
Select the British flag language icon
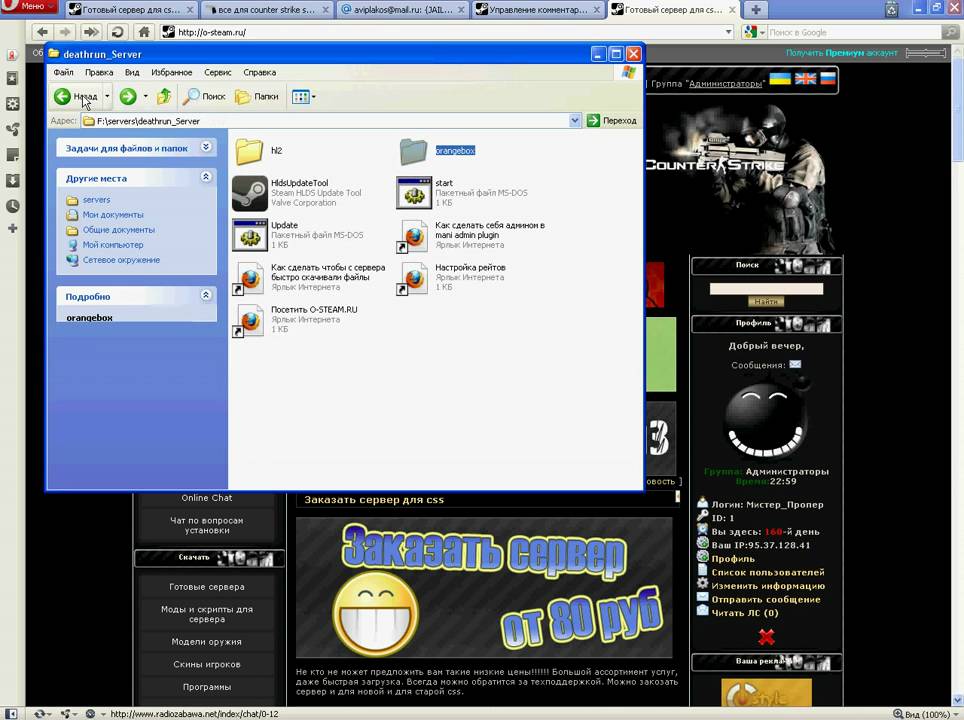[805, 79]
